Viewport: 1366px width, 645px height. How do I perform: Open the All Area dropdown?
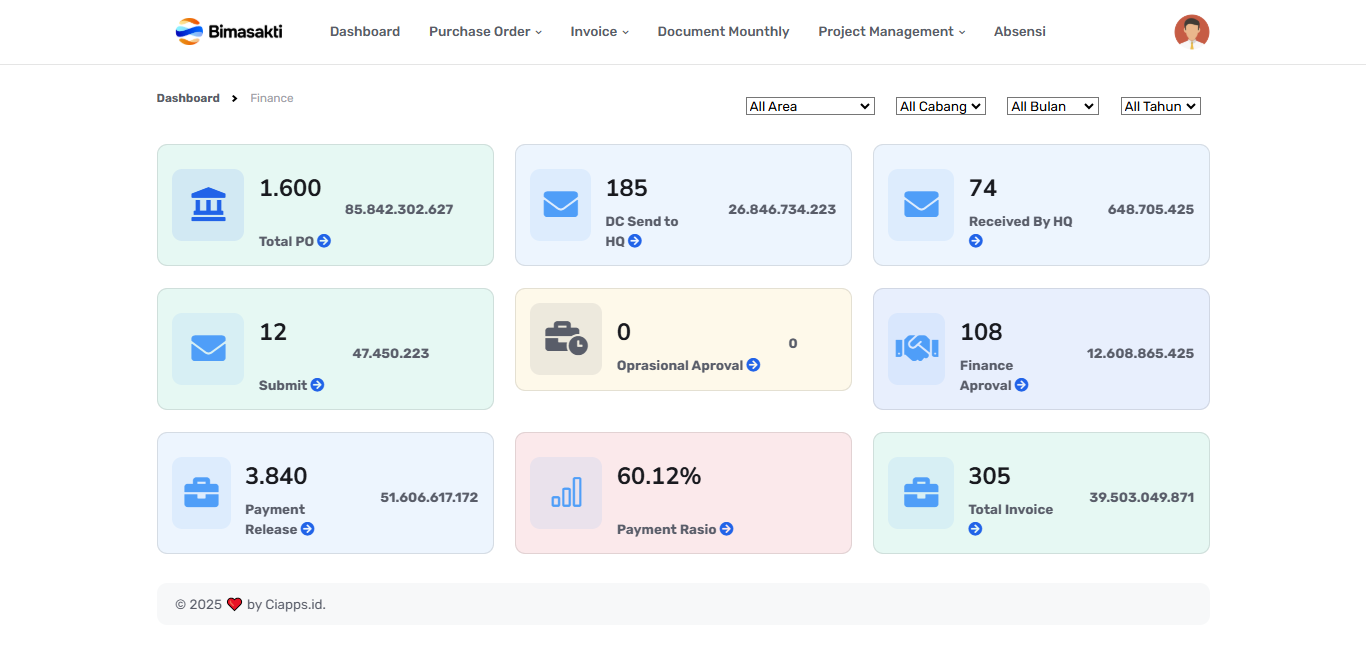click(x=810, y=106)
